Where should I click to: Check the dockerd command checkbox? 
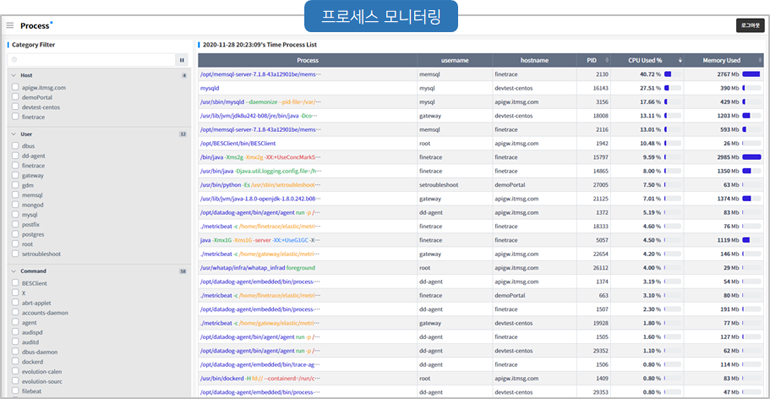(x=15, y=362)
